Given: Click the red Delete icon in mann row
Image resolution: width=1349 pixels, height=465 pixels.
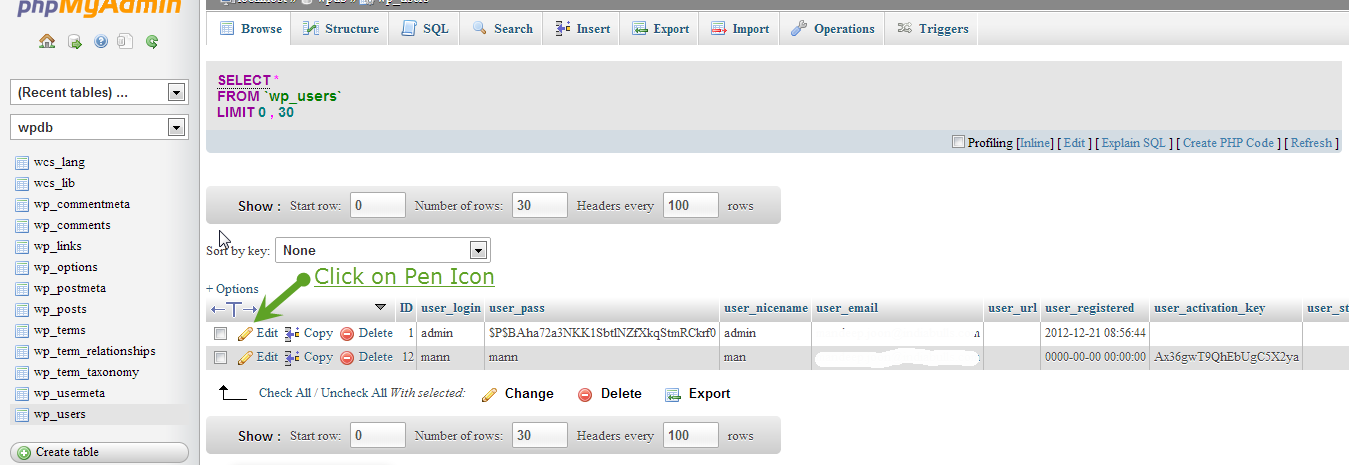Looking at the screenshot, I should point(347,357).
